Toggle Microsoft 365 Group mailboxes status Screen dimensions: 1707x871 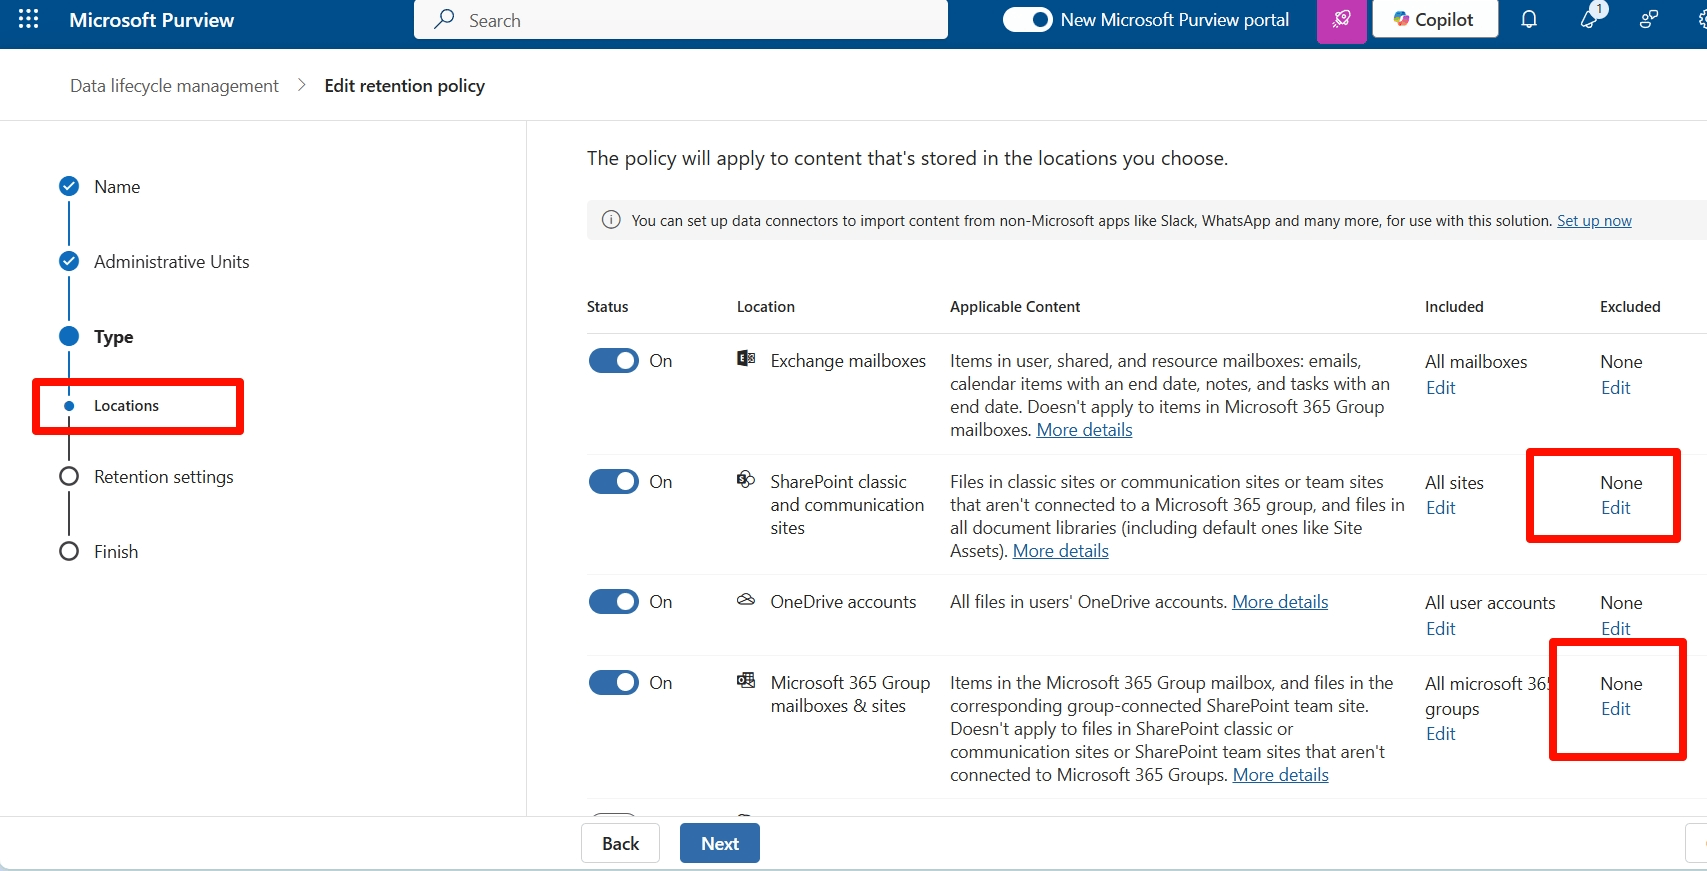tap(614, 682)
